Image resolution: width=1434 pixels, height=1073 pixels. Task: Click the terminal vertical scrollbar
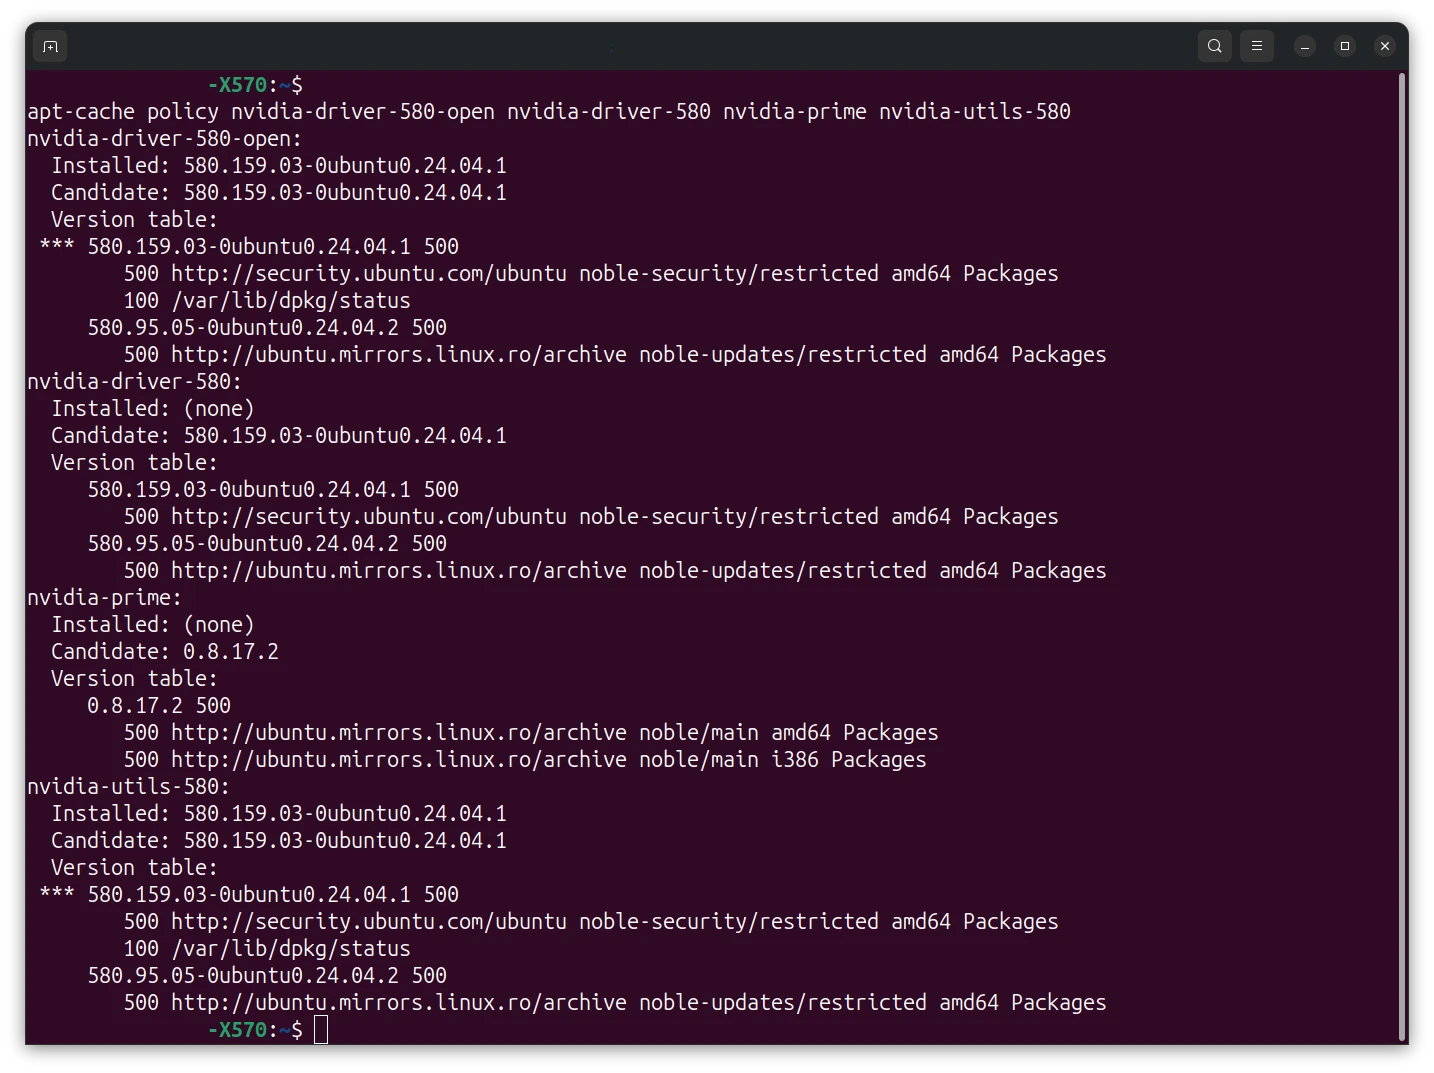click(1402, 557)
